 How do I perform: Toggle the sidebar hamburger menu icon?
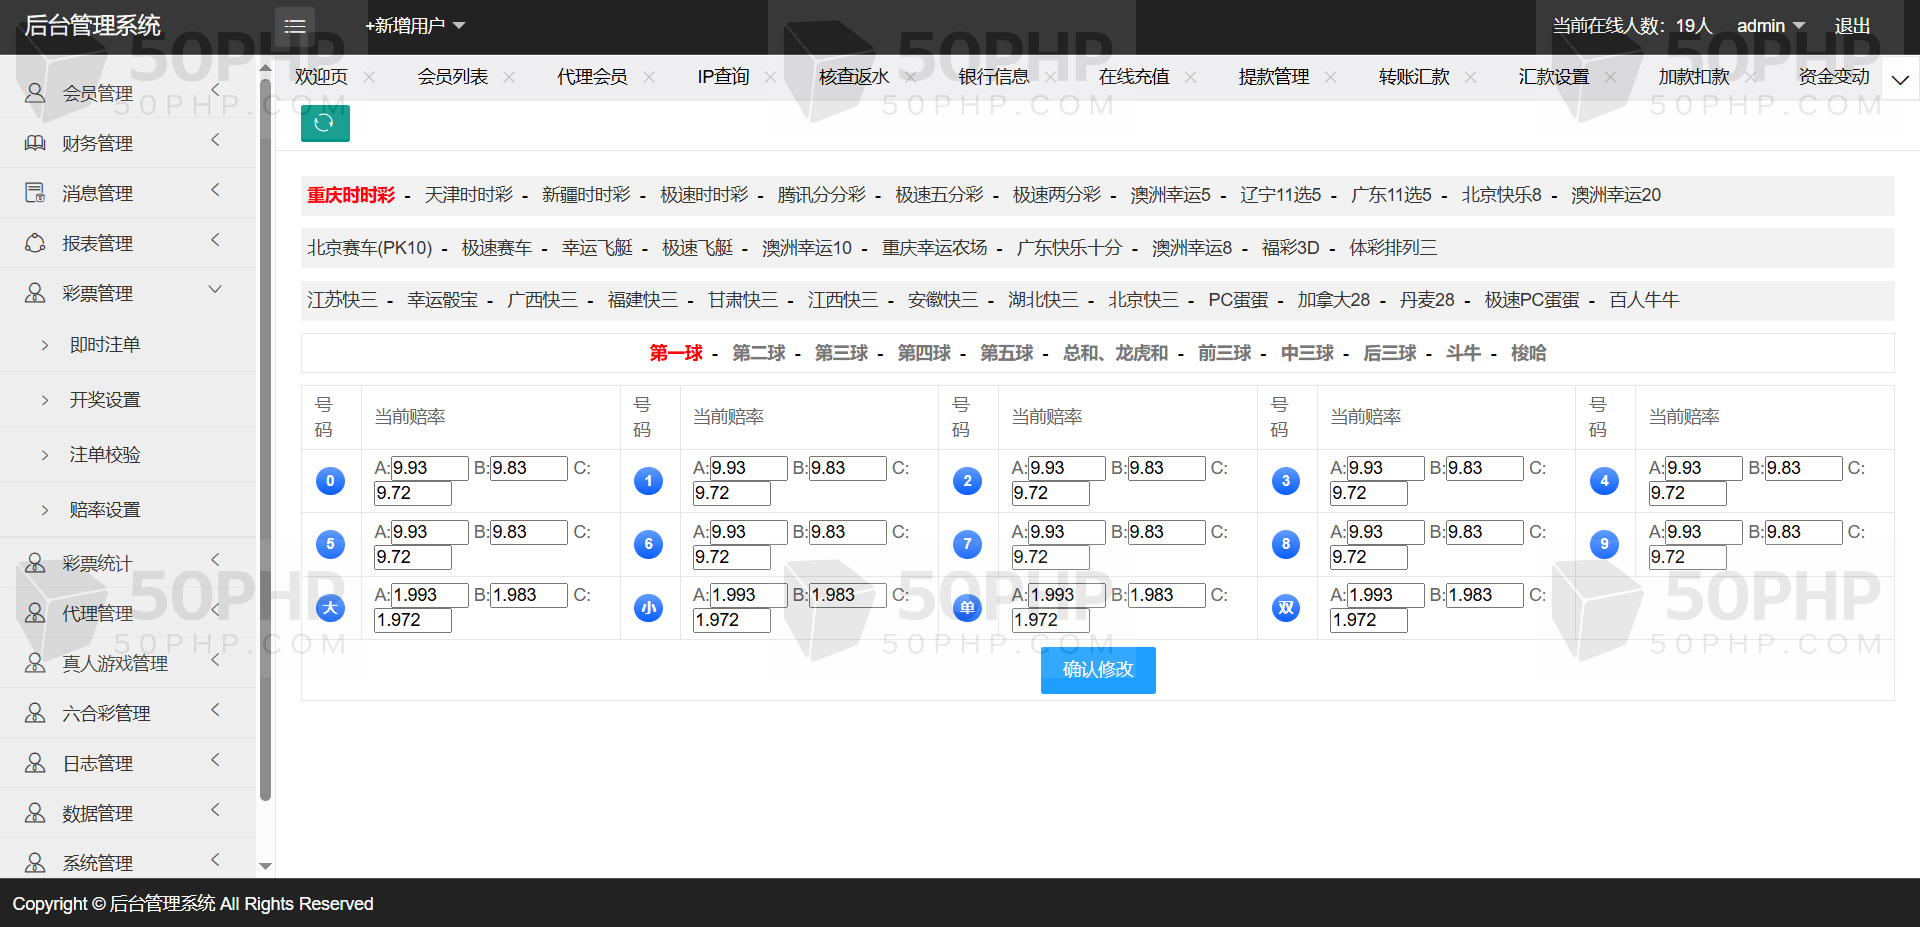tap(295, 26)
